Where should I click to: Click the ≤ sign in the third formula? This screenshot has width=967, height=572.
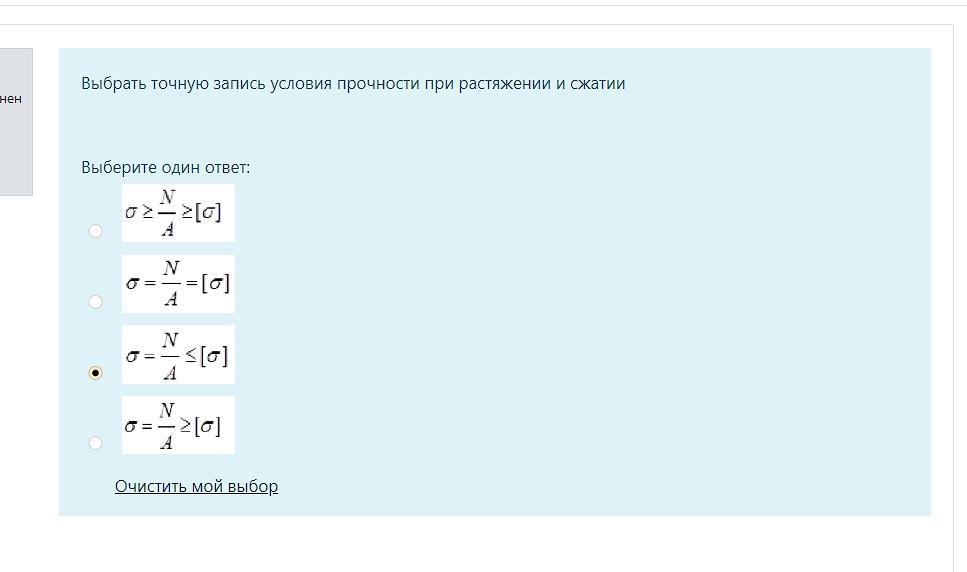coord(191,356)
